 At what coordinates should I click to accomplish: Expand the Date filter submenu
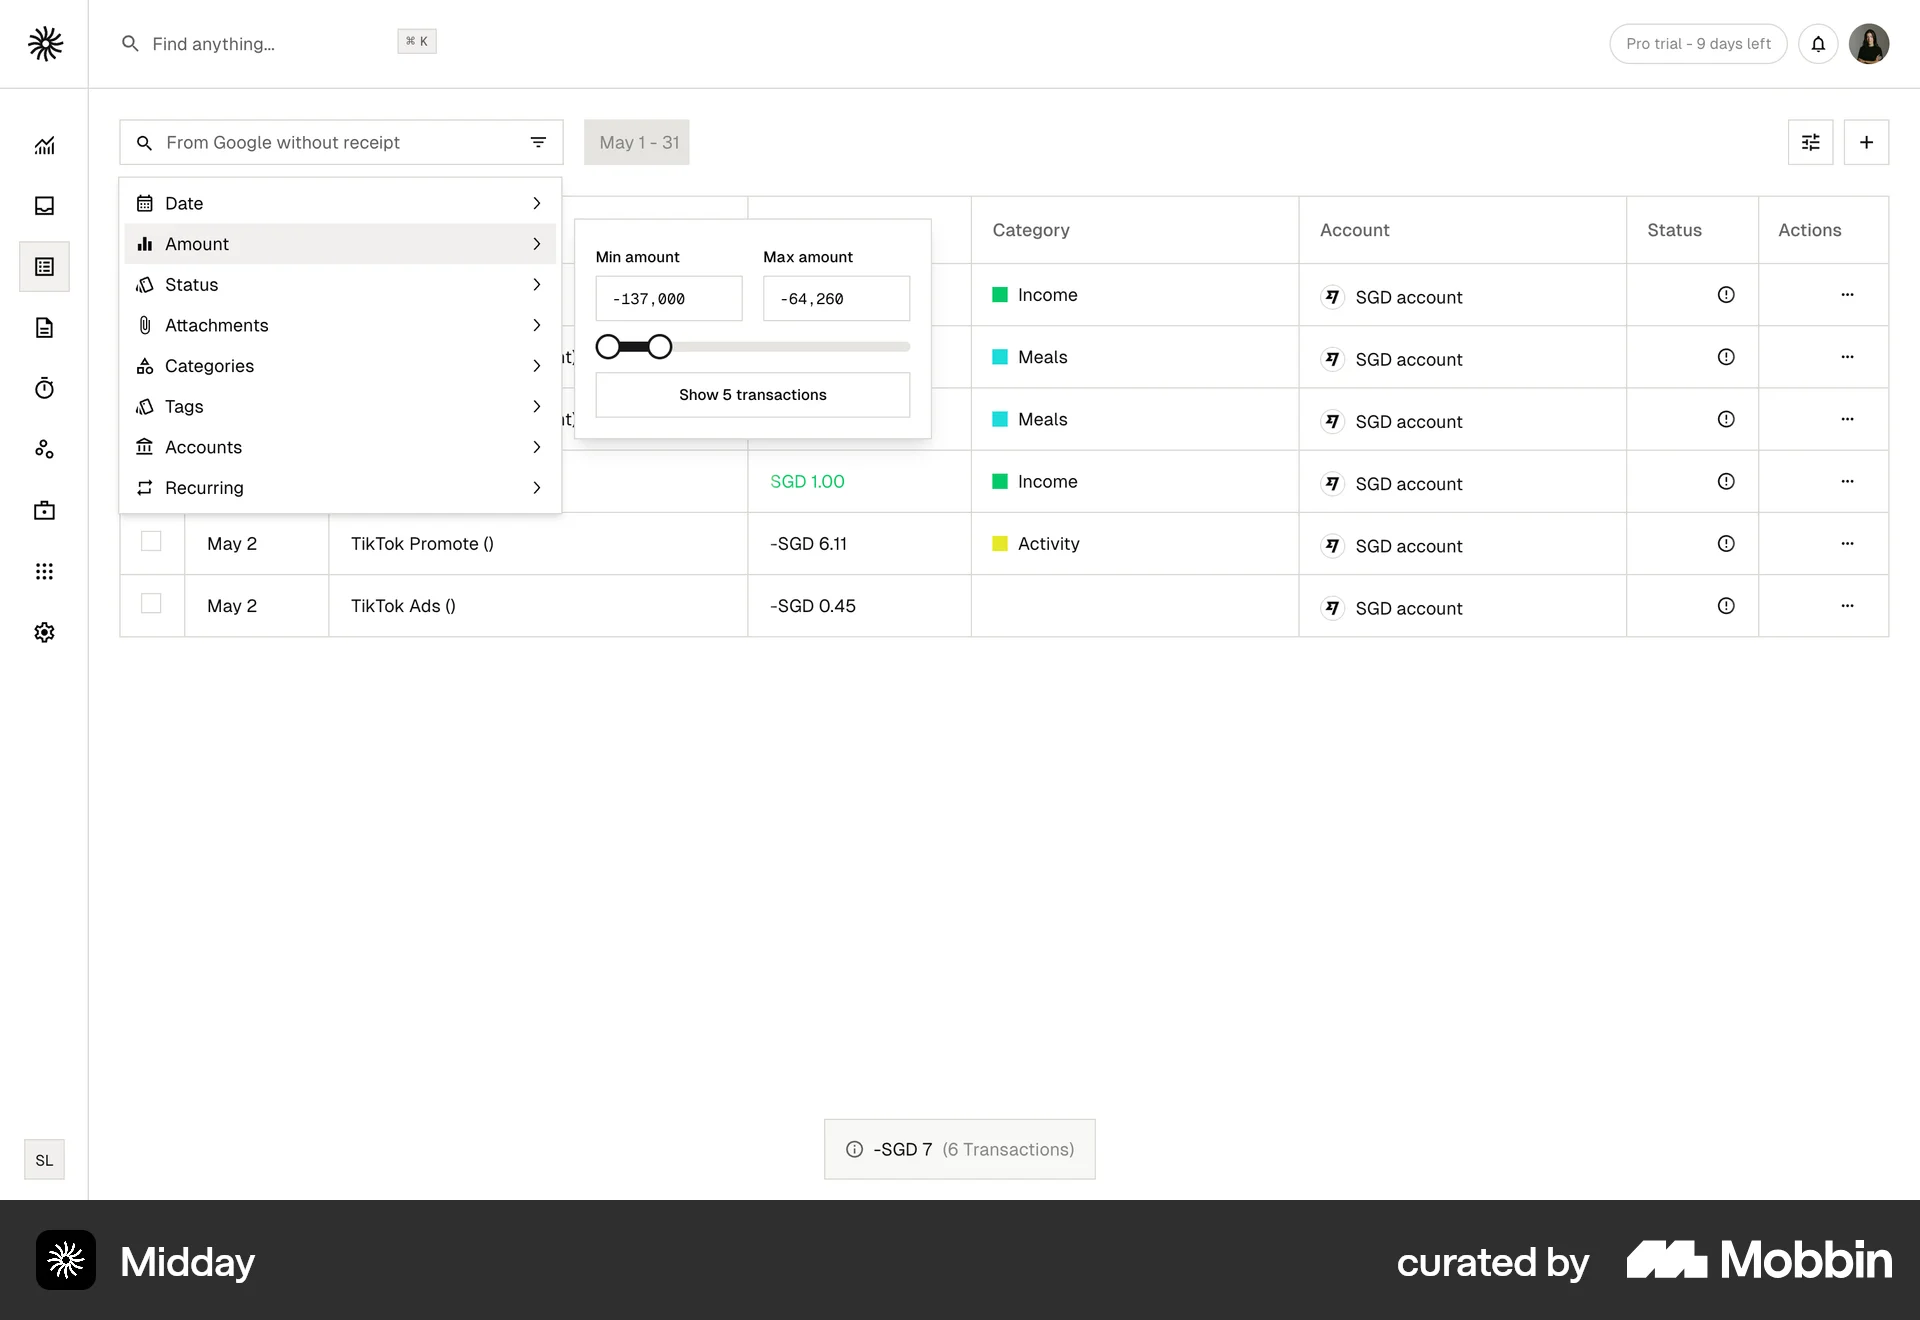(340, 203)
